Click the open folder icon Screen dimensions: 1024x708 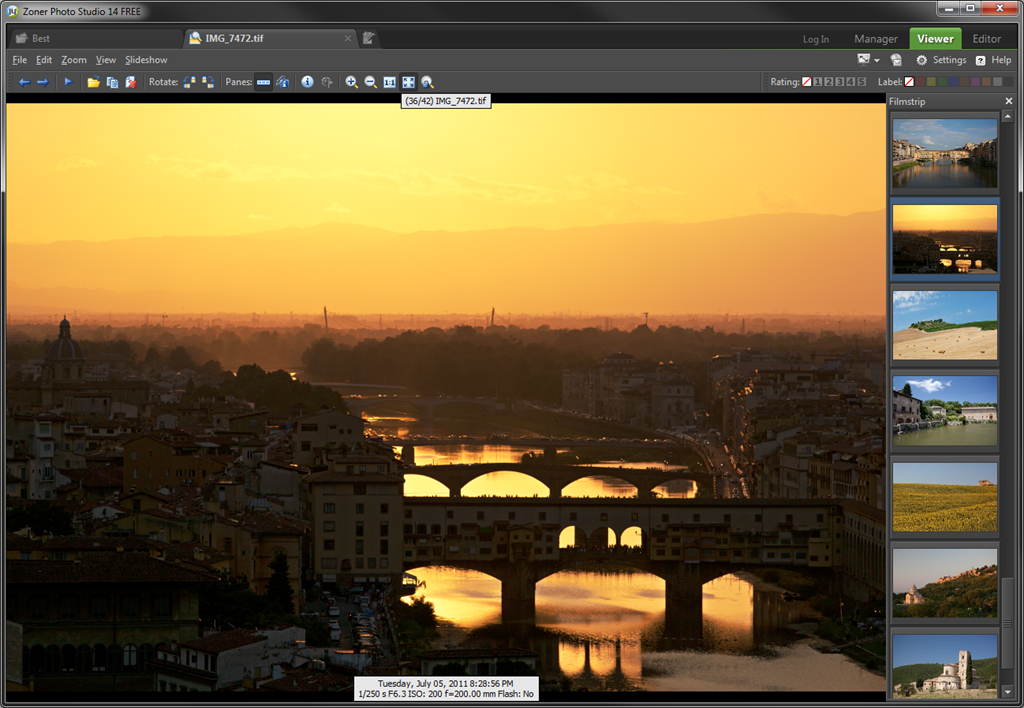(93, 82)
